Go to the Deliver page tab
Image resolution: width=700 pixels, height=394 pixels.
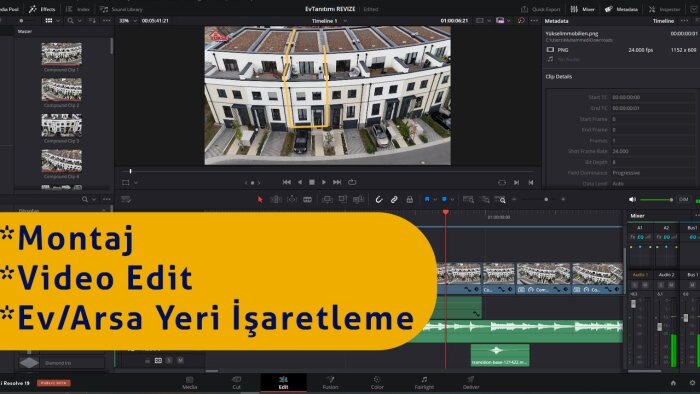pos(471,383)
